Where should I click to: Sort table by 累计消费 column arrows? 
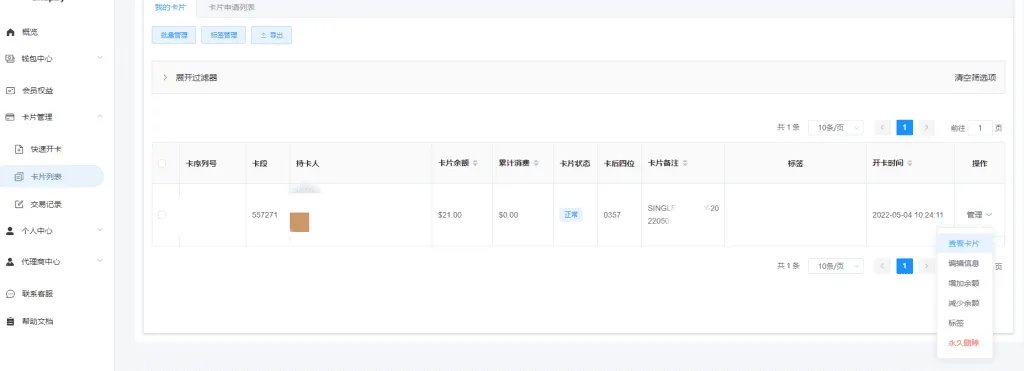pyautogui.click(x=536, y=163)
